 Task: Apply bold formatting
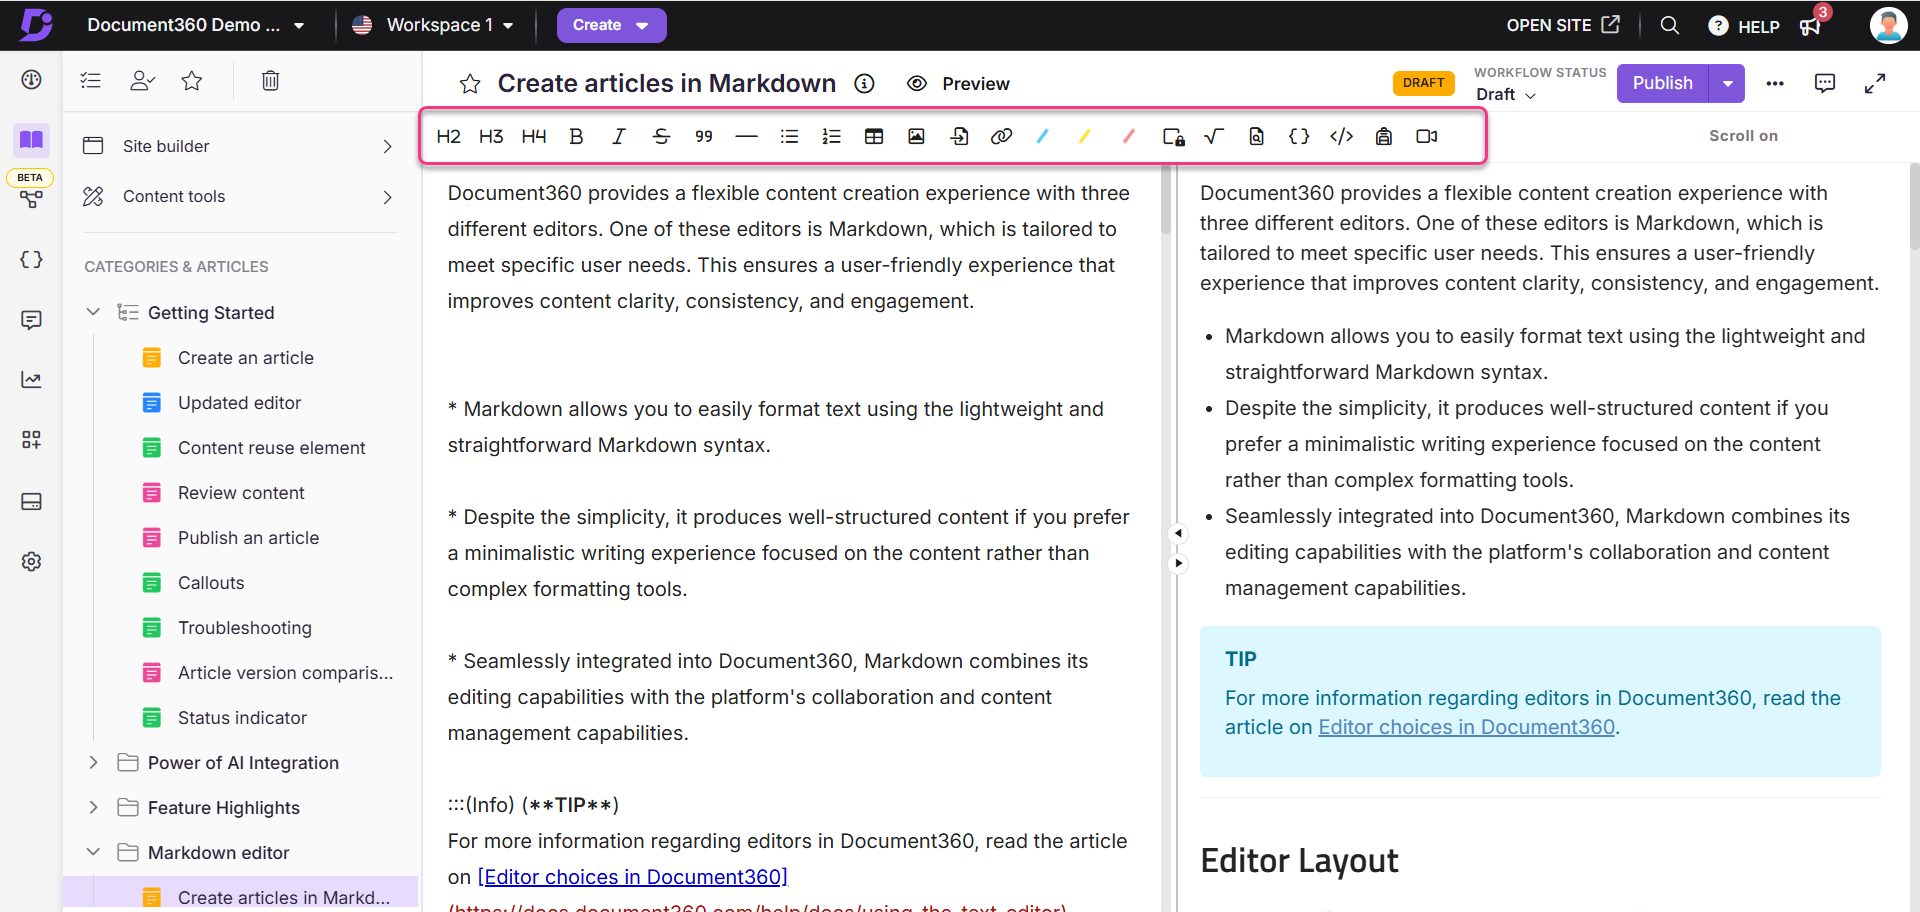(x=576, y=136)
